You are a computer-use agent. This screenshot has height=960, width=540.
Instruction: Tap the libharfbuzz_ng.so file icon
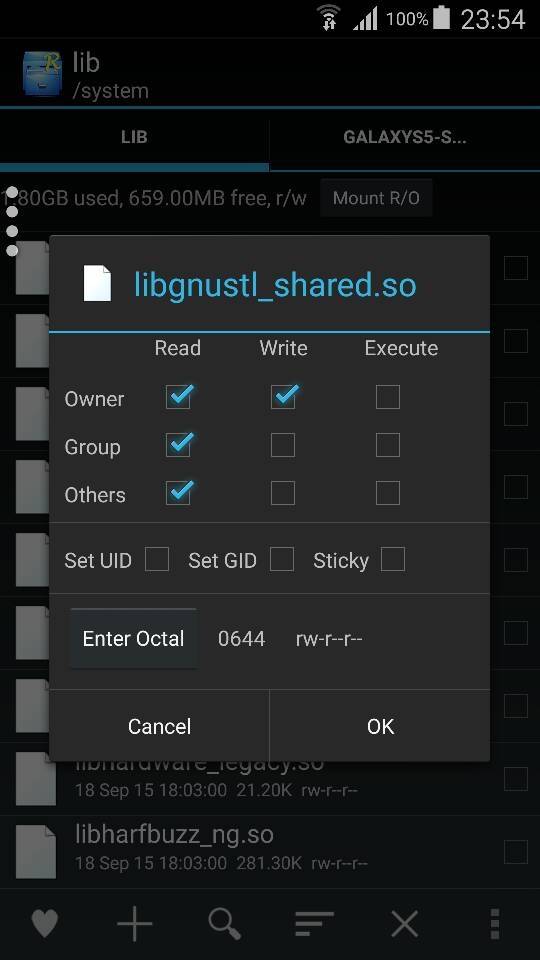[x=36, y=851]
